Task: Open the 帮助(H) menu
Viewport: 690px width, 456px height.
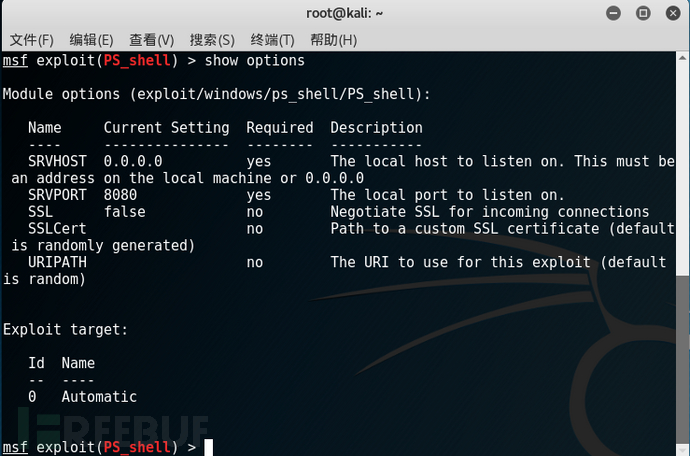Action: (x=334, y=40)
